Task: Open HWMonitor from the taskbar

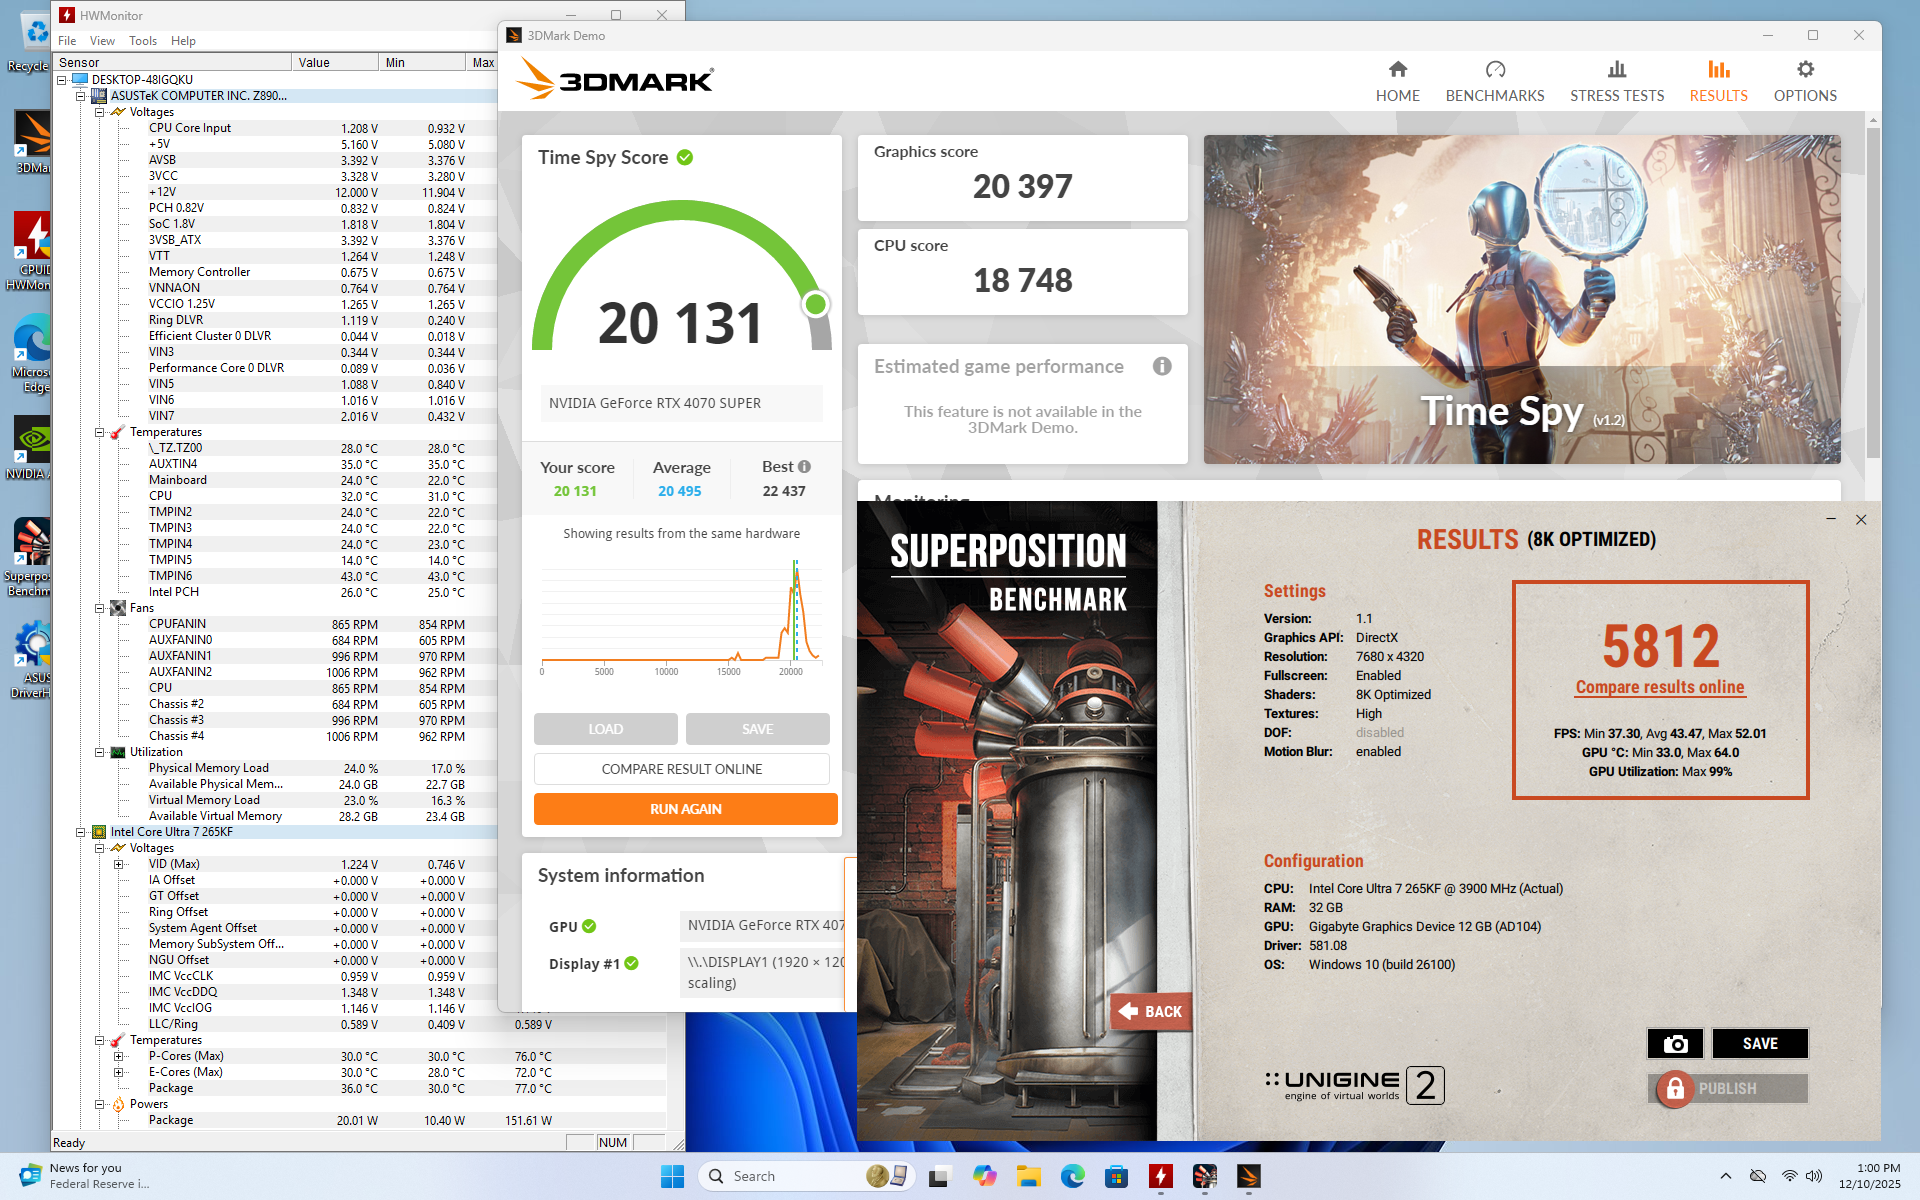Action: coord(1160,1176)
